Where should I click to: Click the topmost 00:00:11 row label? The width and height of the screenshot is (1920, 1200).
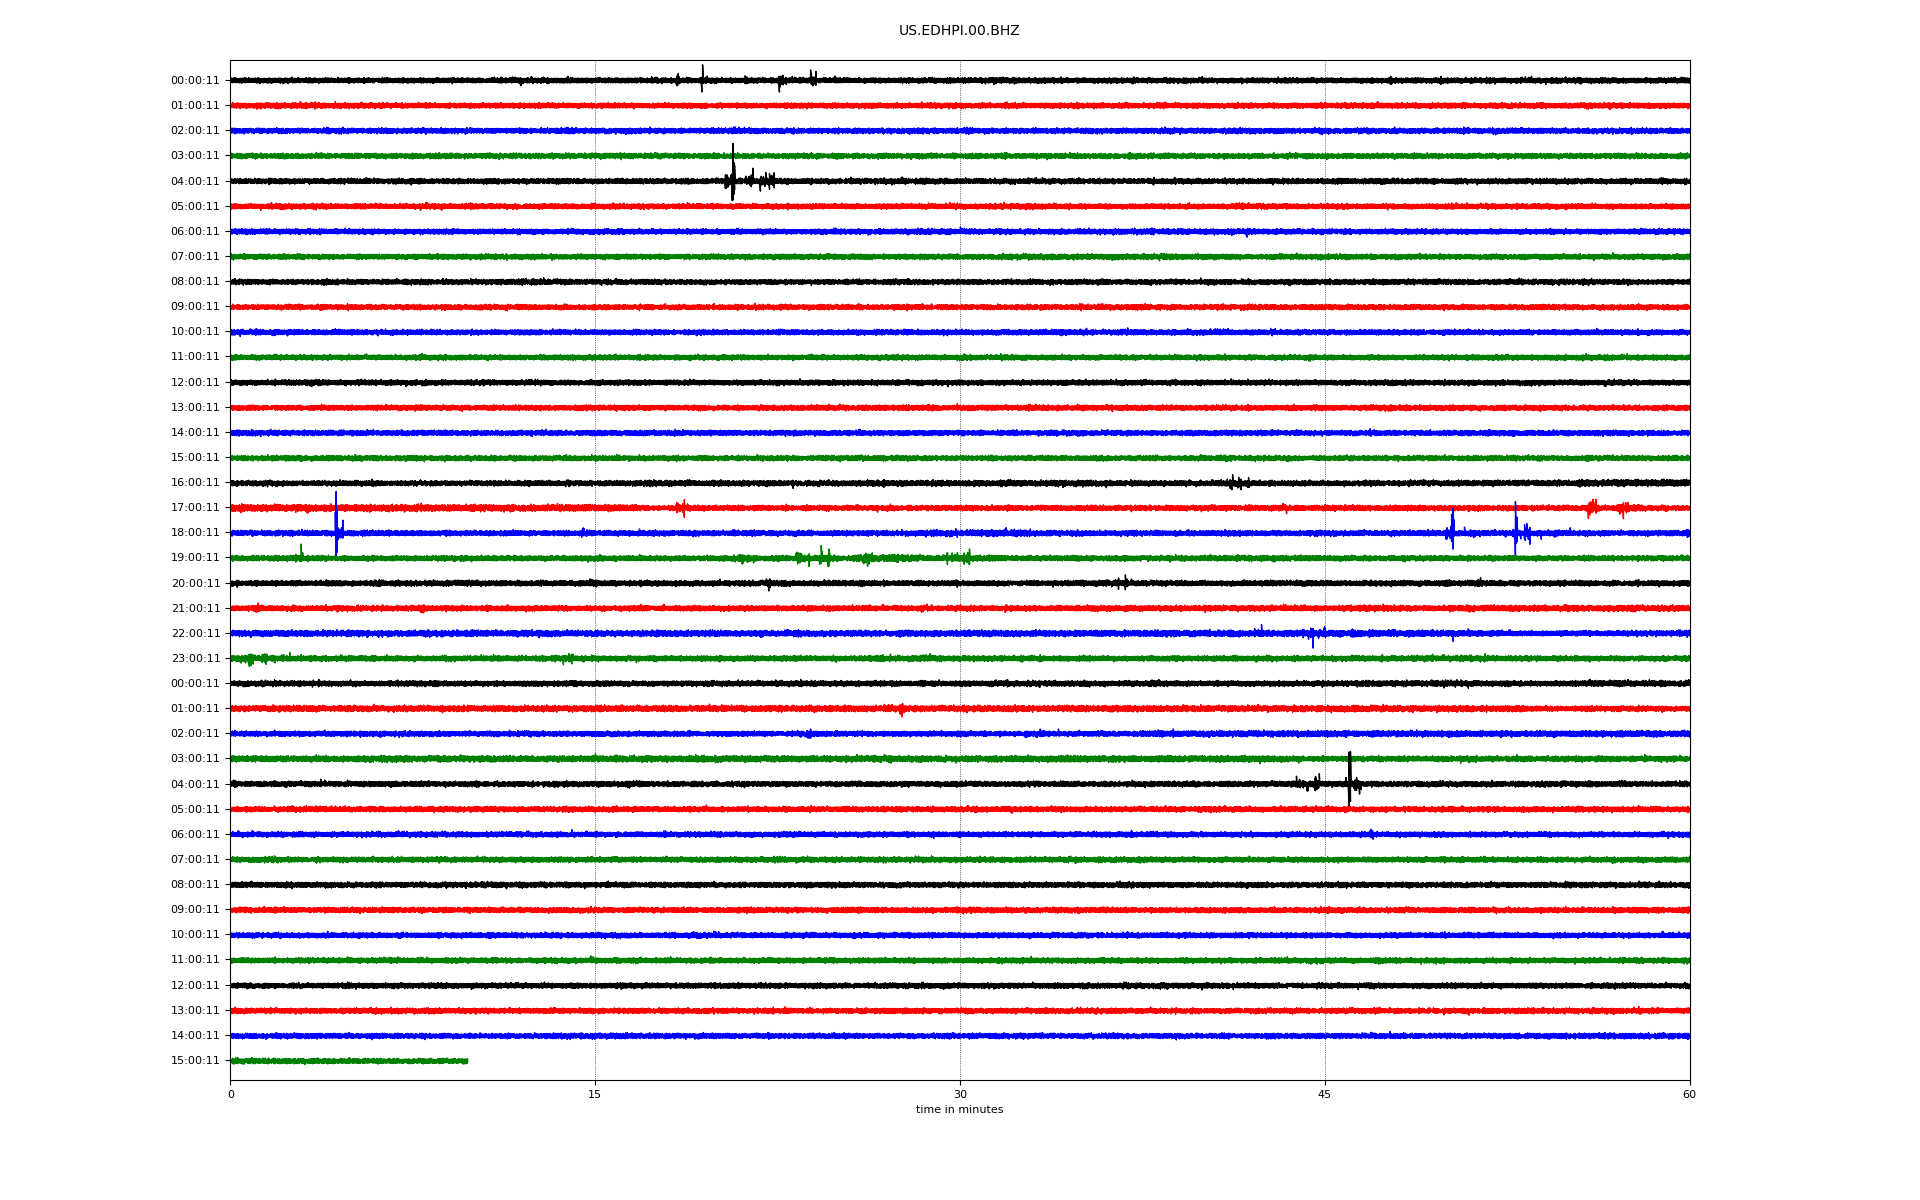coord(195,81)
